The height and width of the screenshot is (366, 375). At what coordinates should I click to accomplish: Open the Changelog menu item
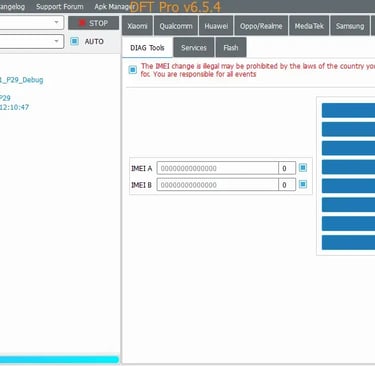click(x=12, y=7)
